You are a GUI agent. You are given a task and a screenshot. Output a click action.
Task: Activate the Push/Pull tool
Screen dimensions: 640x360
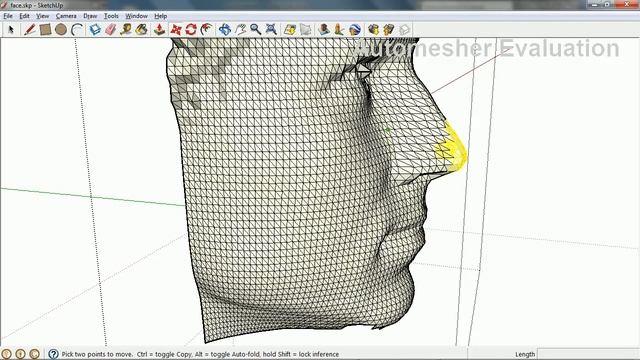tap(159, 29)
